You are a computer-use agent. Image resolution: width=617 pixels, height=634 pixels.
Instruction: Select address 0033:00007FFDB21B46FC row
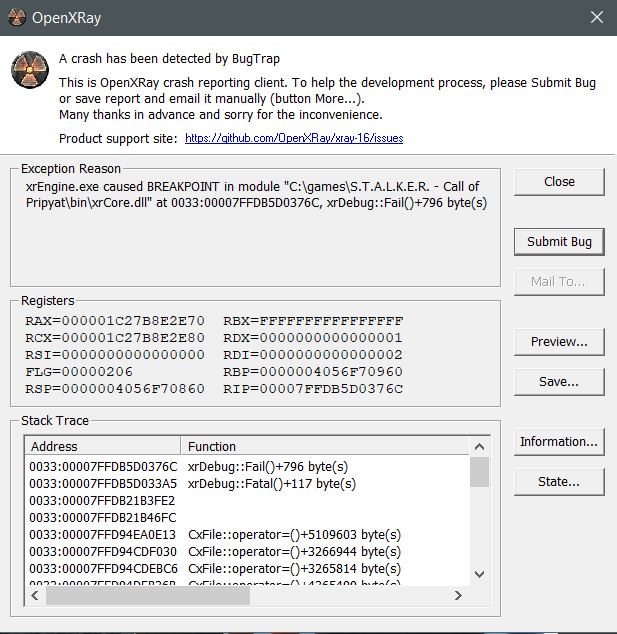pos(247,518)
